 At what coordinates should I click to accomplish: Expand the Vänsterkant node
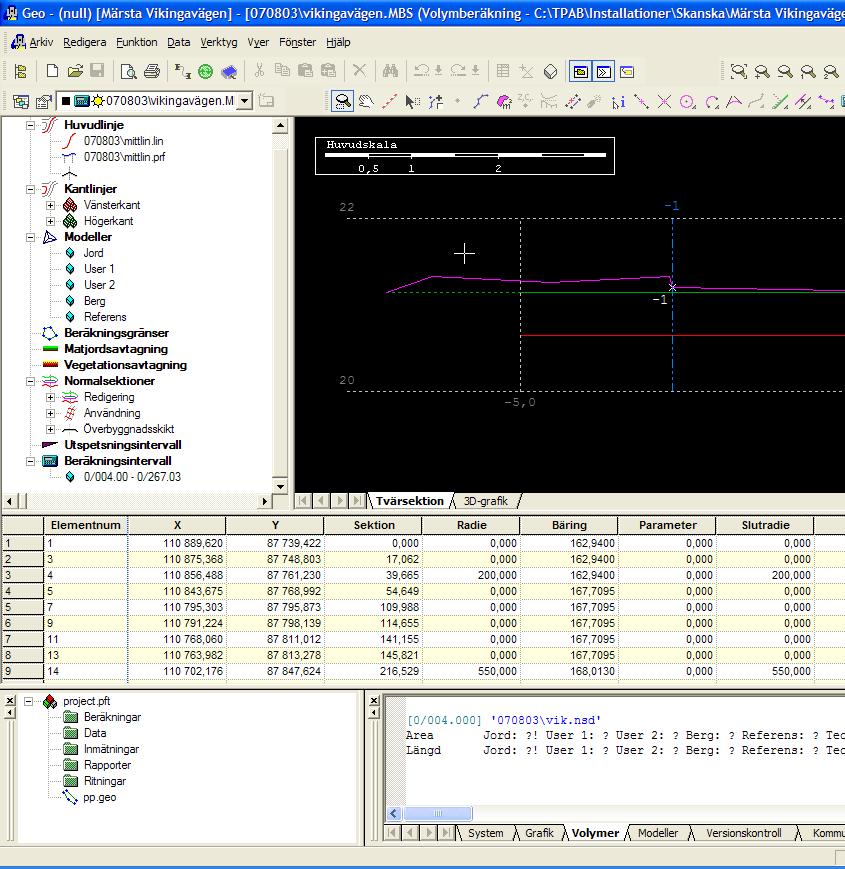[50, 205]
